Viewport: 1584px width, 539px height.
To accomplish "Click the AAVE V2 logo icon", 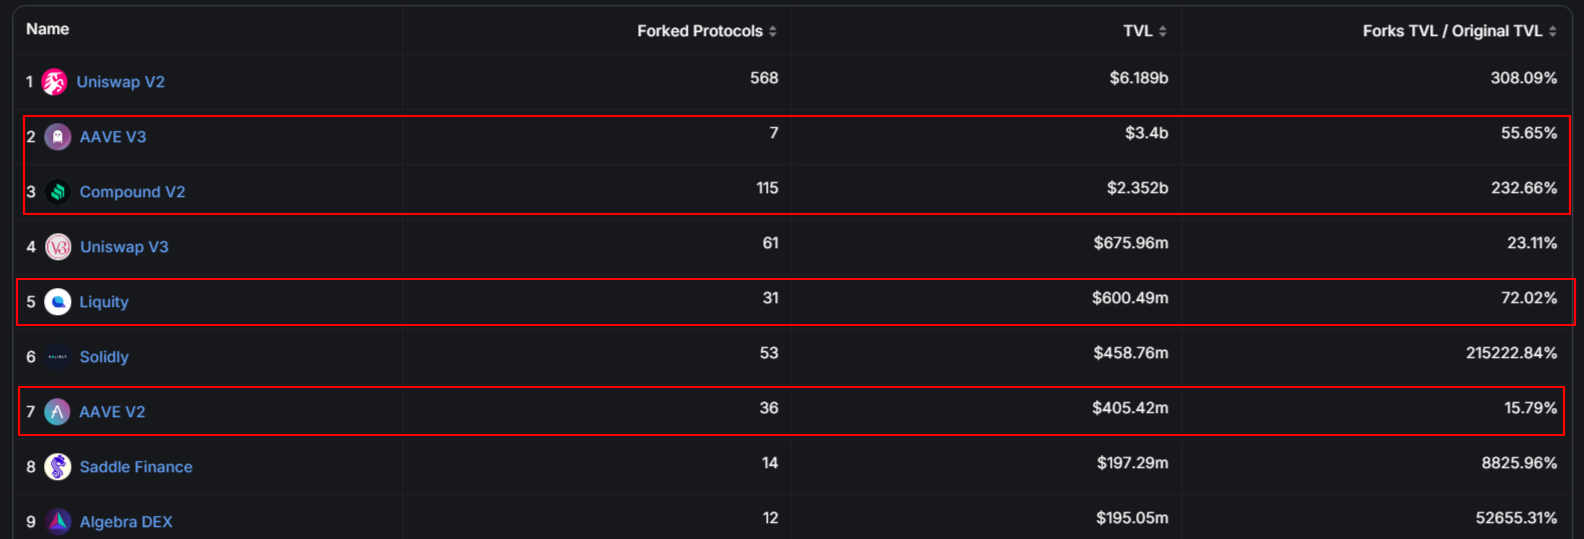I will [x=58, y=412].
